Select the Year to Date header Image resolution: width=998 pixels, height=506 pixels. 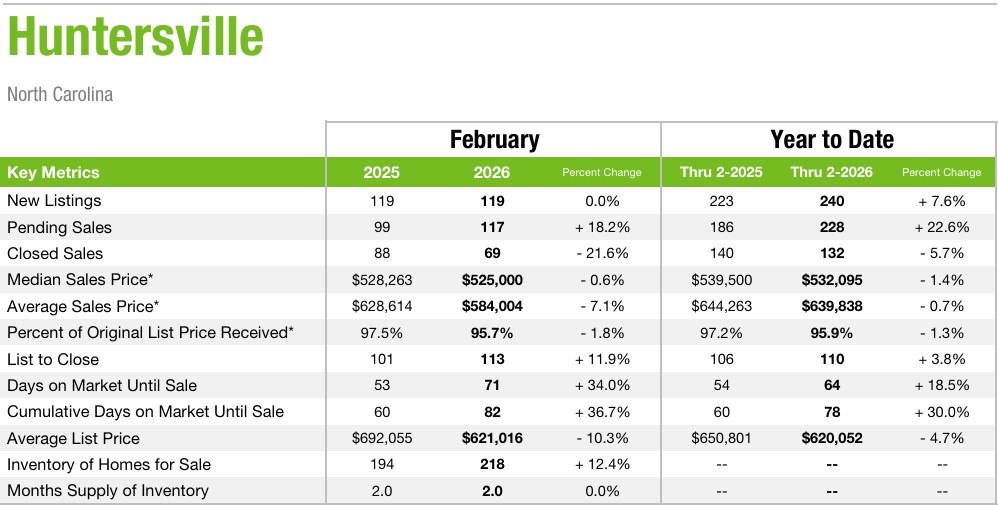(831, 140)
